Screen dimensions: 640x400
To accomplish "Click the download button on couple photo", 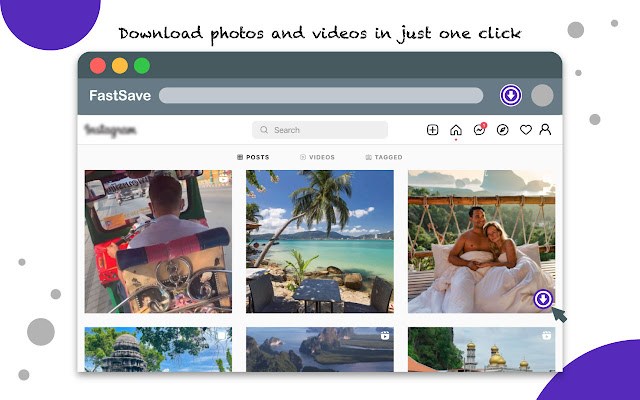I will pos(543,300).
